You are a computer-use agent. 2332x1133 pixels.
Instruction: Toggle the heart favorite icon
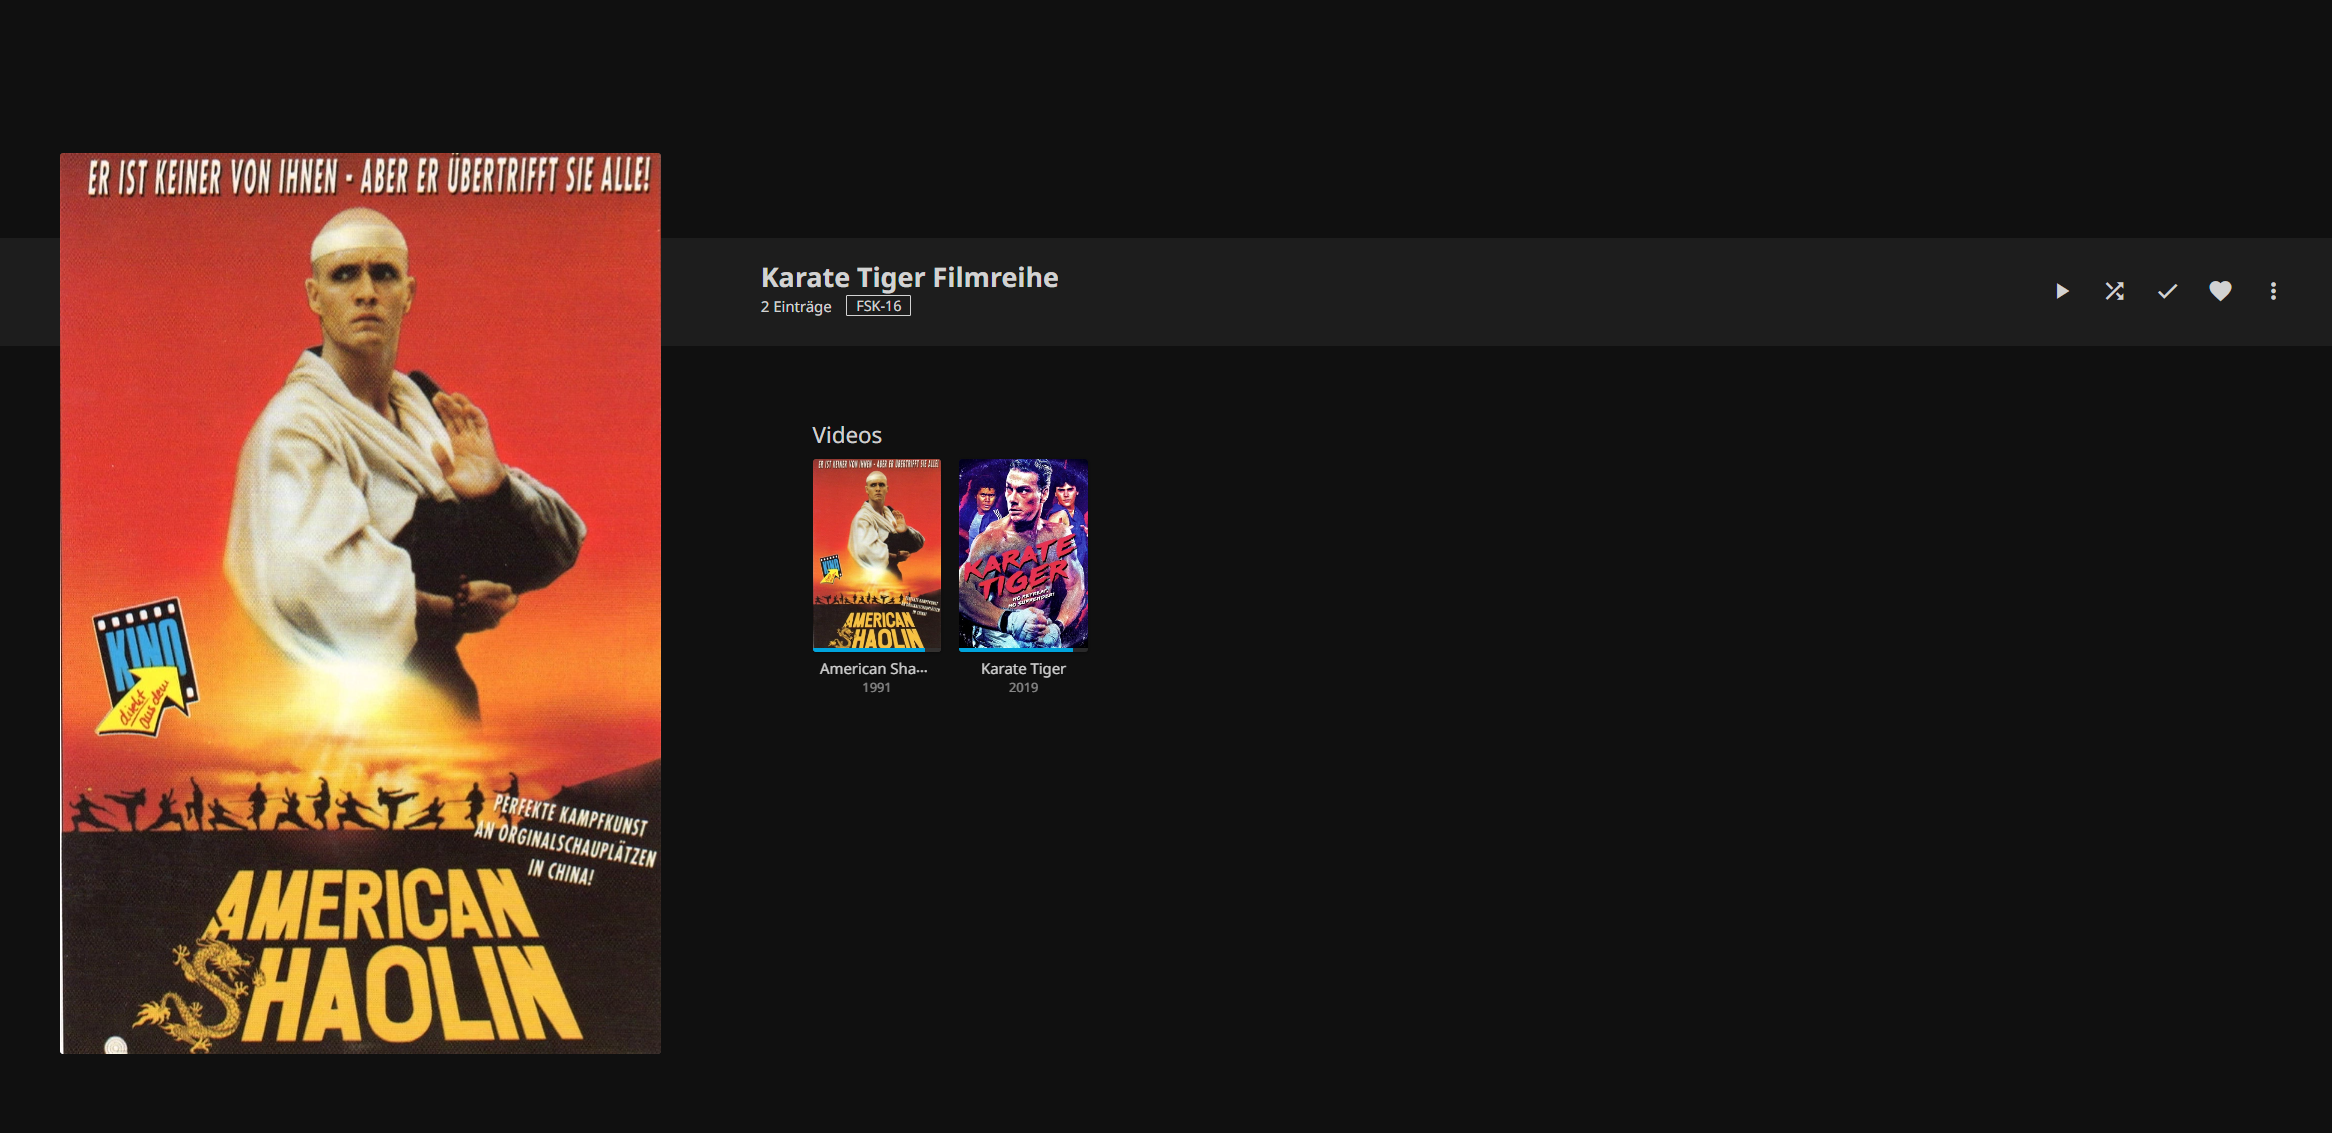[x=2220, y=291]
